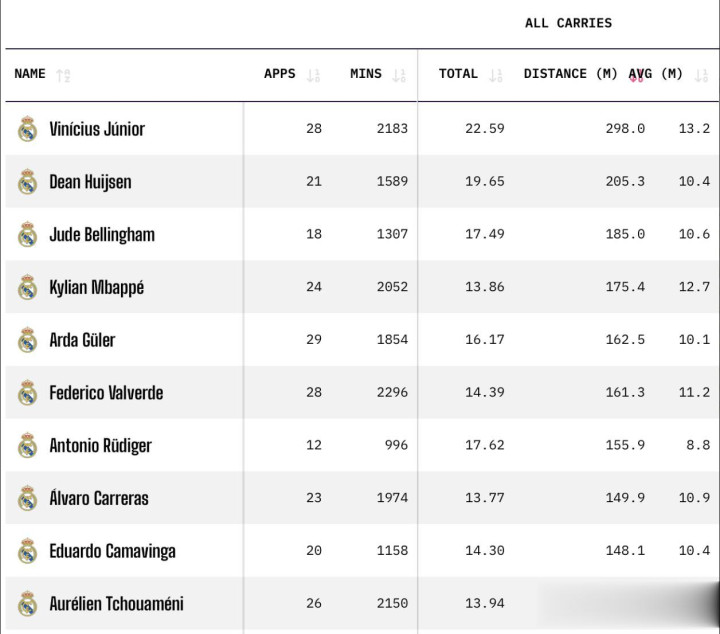Click the badge next to Federico Valverde

pyautogui.click(x=27, y=393)
